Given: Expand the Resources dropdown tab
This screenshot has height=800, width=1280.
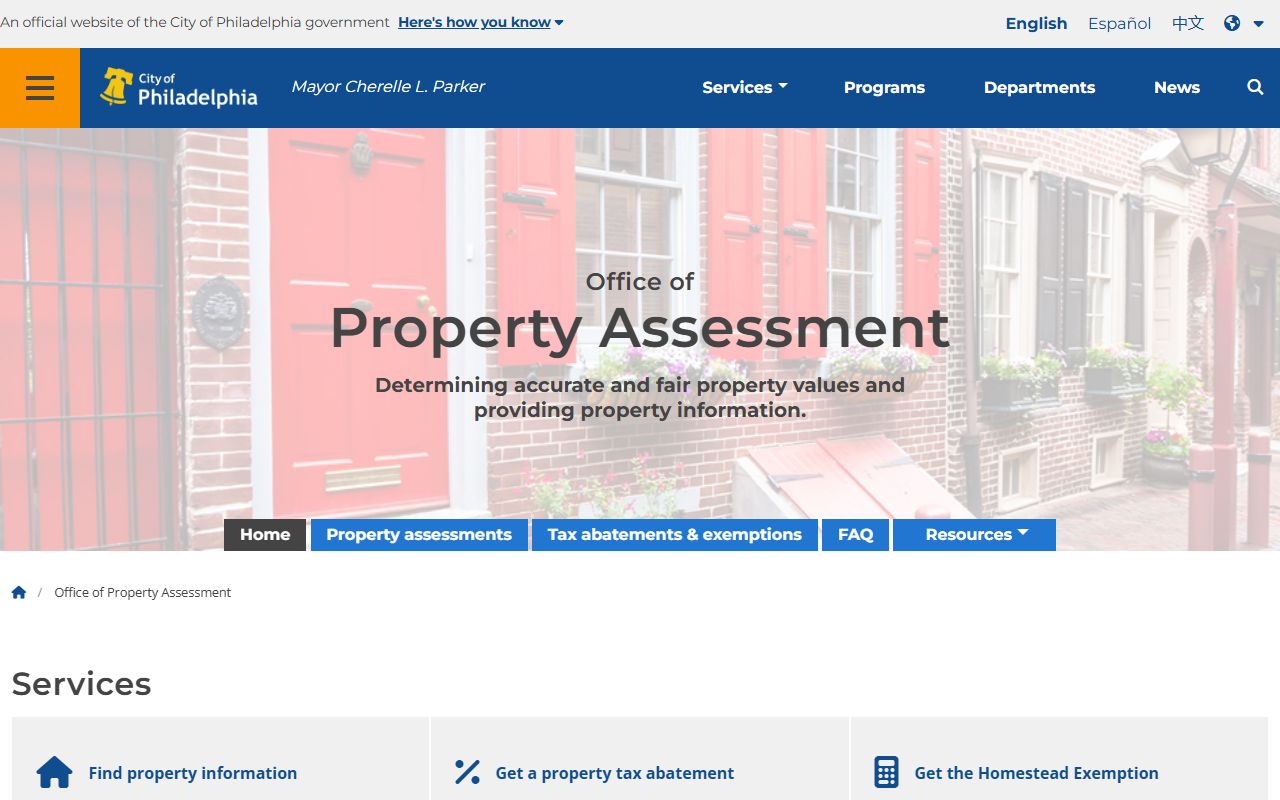Looking at the screenshot, I should (975, 534).
